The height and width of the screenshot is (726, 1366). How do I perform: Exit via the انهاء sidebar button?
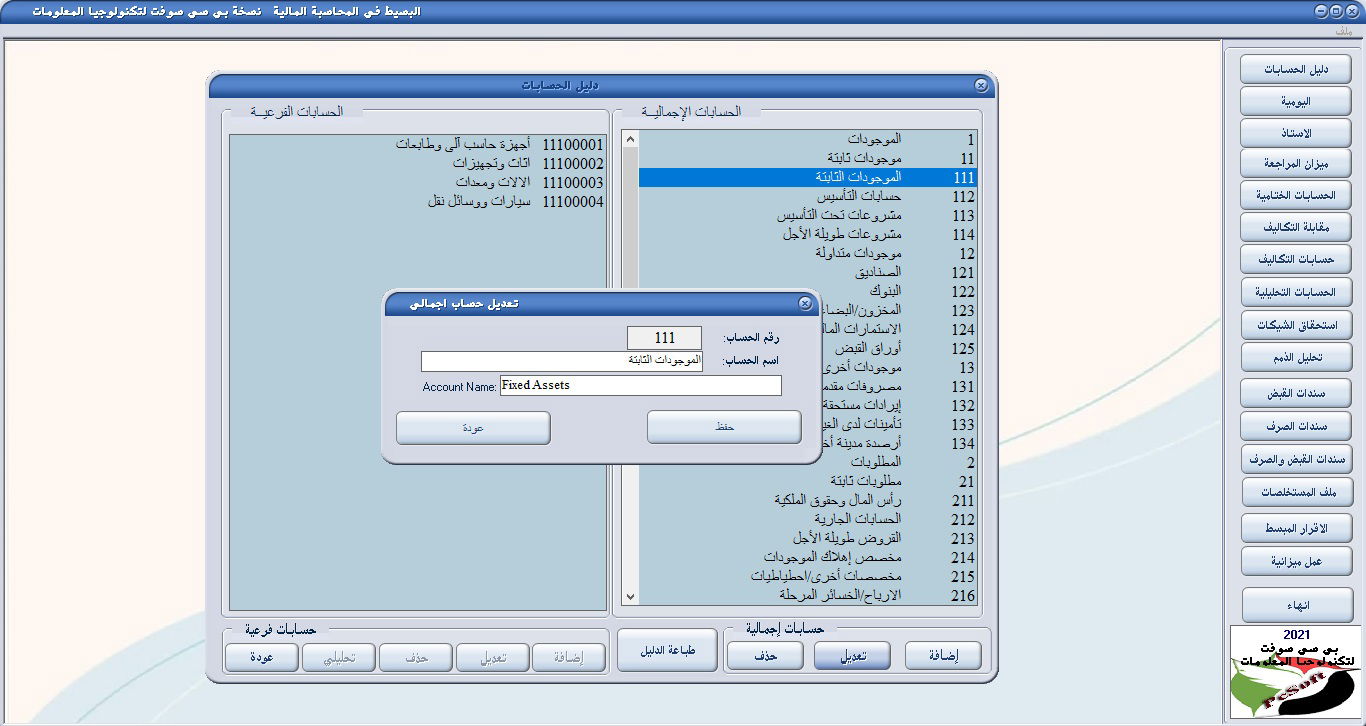[x=1296, y=604]
